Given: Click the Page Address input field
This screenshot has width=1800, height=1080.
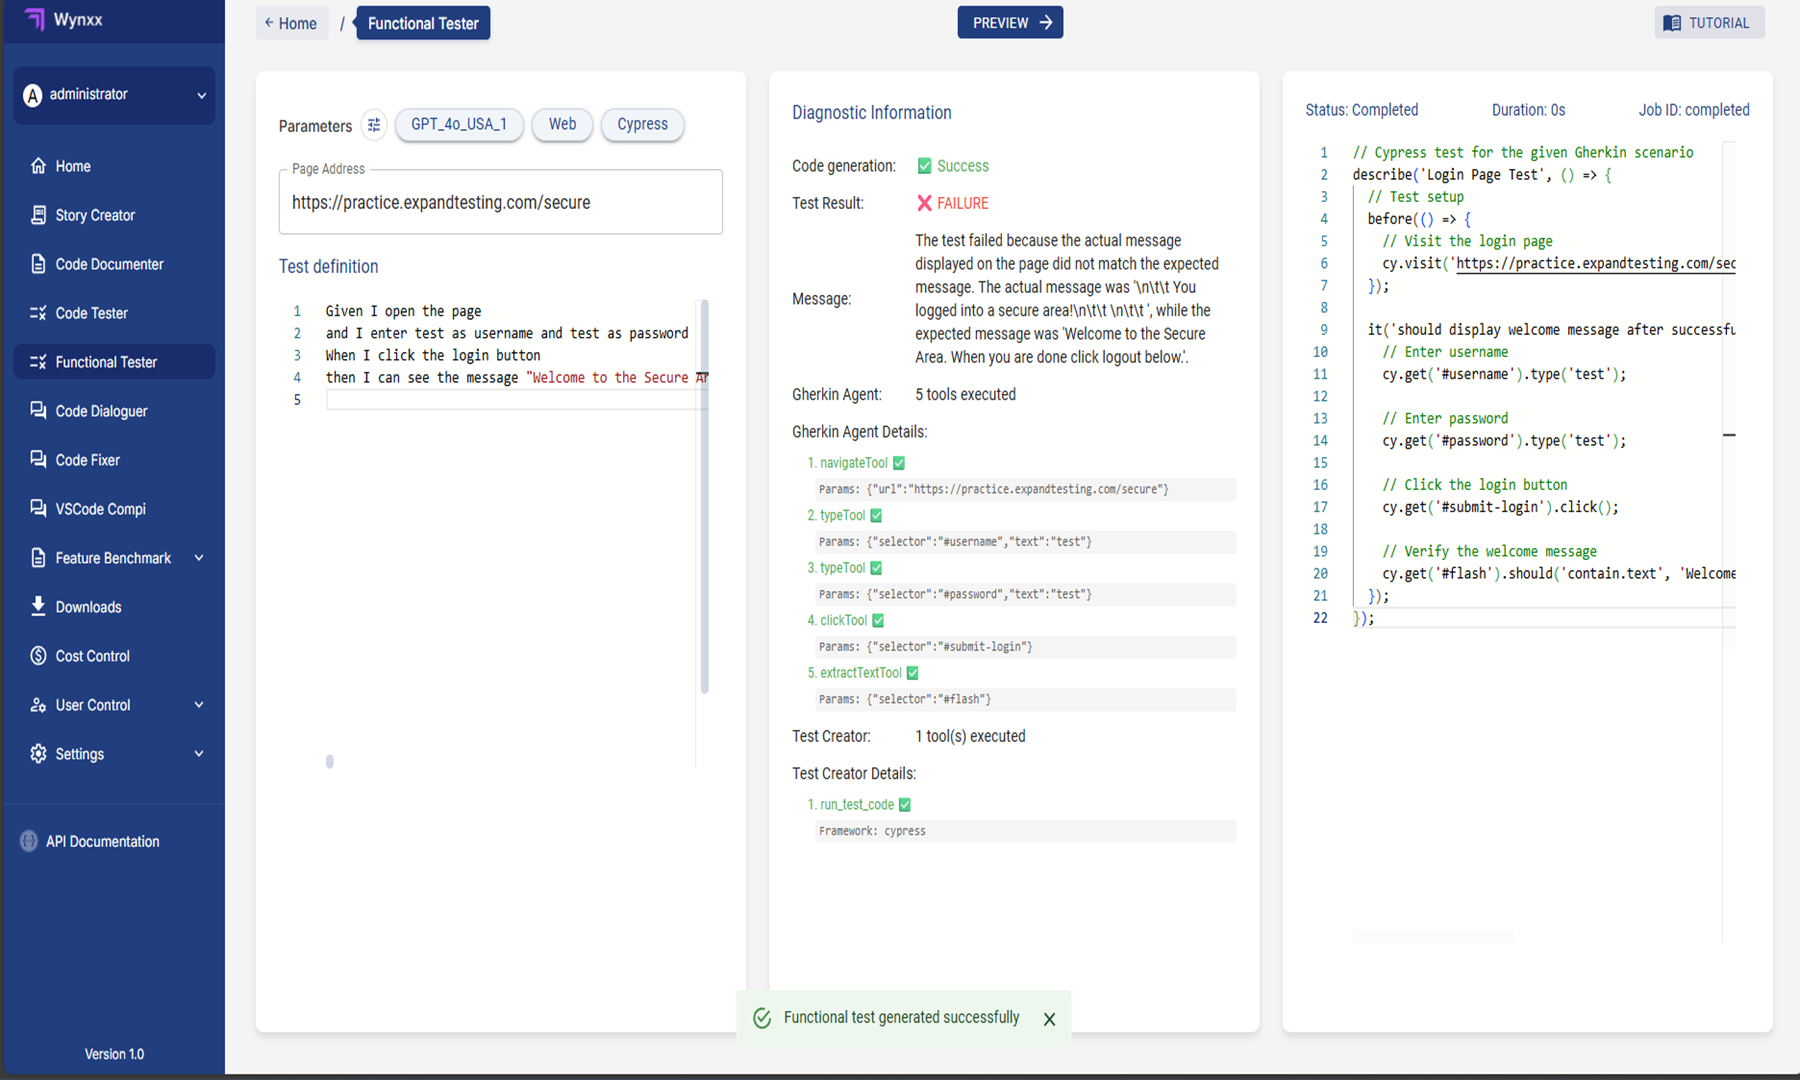Looking at the screenshot, I should 500,203.
